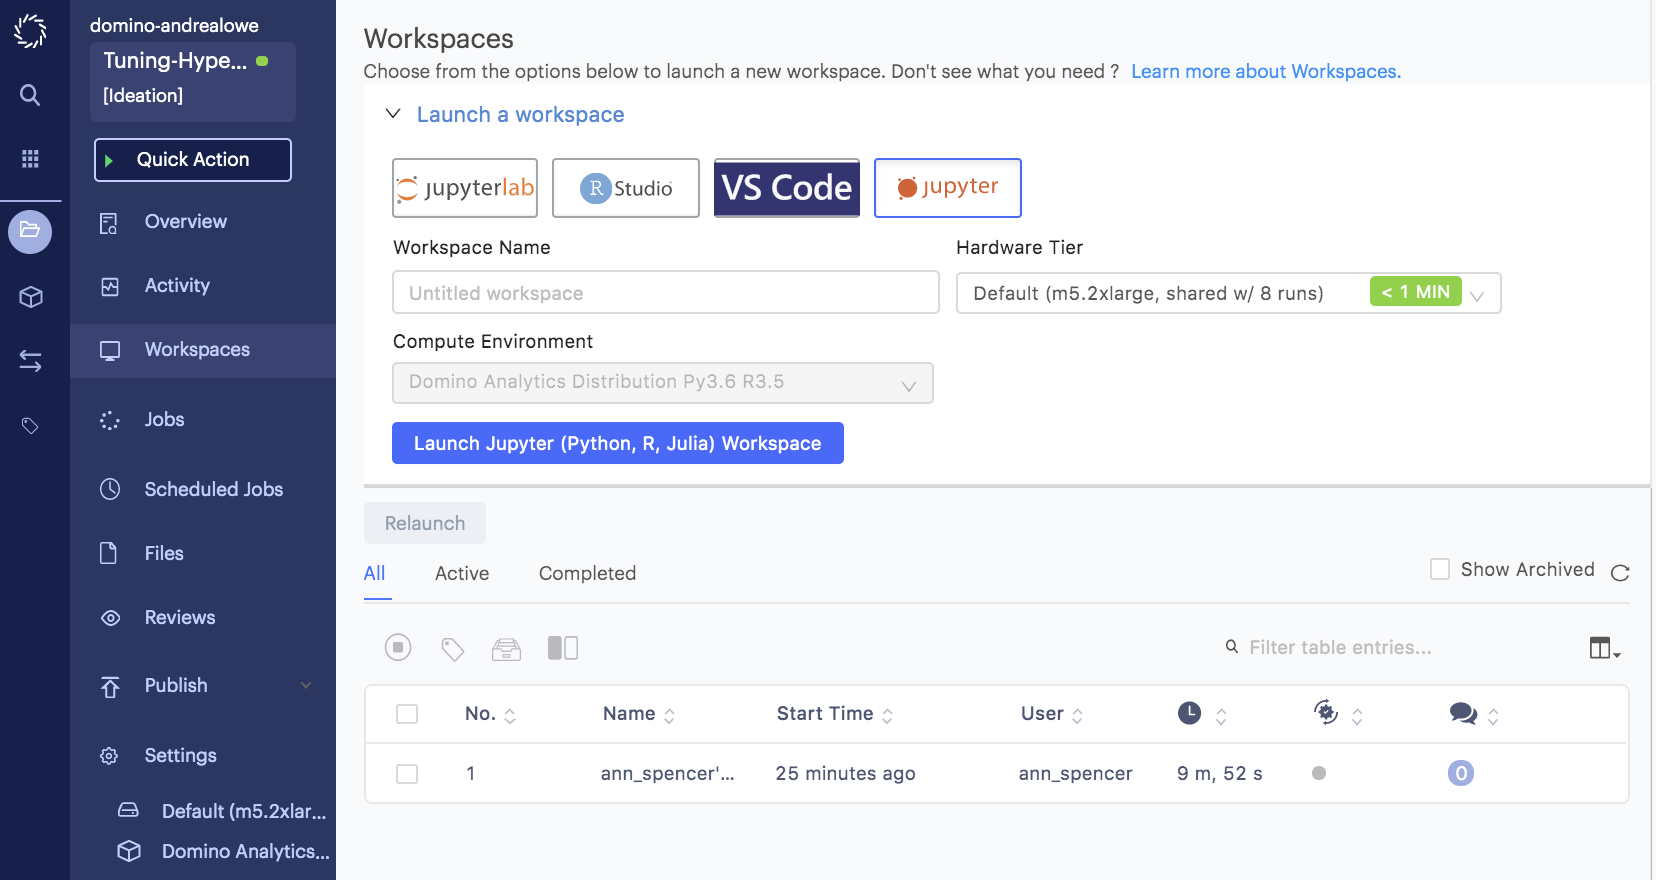Screen dimensions: 1656x880
Task: Switch to the All tab
Action: 375,573
